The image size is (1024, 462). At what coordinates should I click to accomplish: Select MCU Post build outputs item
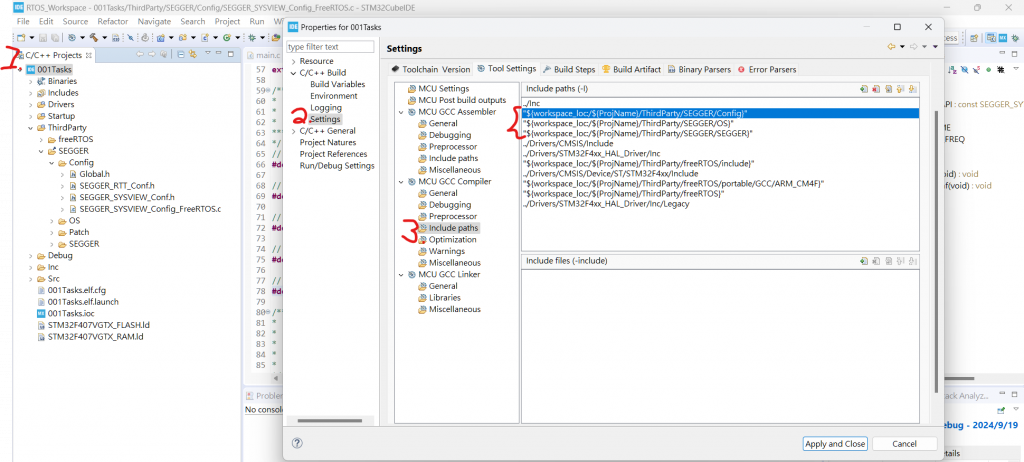462,100
